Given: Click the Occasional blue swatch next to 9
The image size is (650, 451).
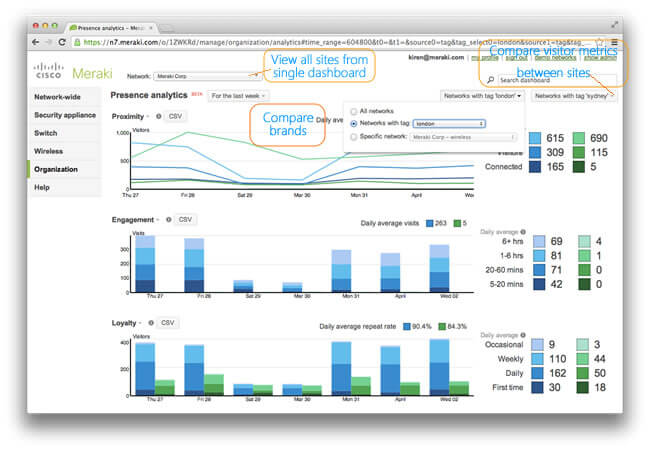Looking at the screenshot, I should point(537,344).
